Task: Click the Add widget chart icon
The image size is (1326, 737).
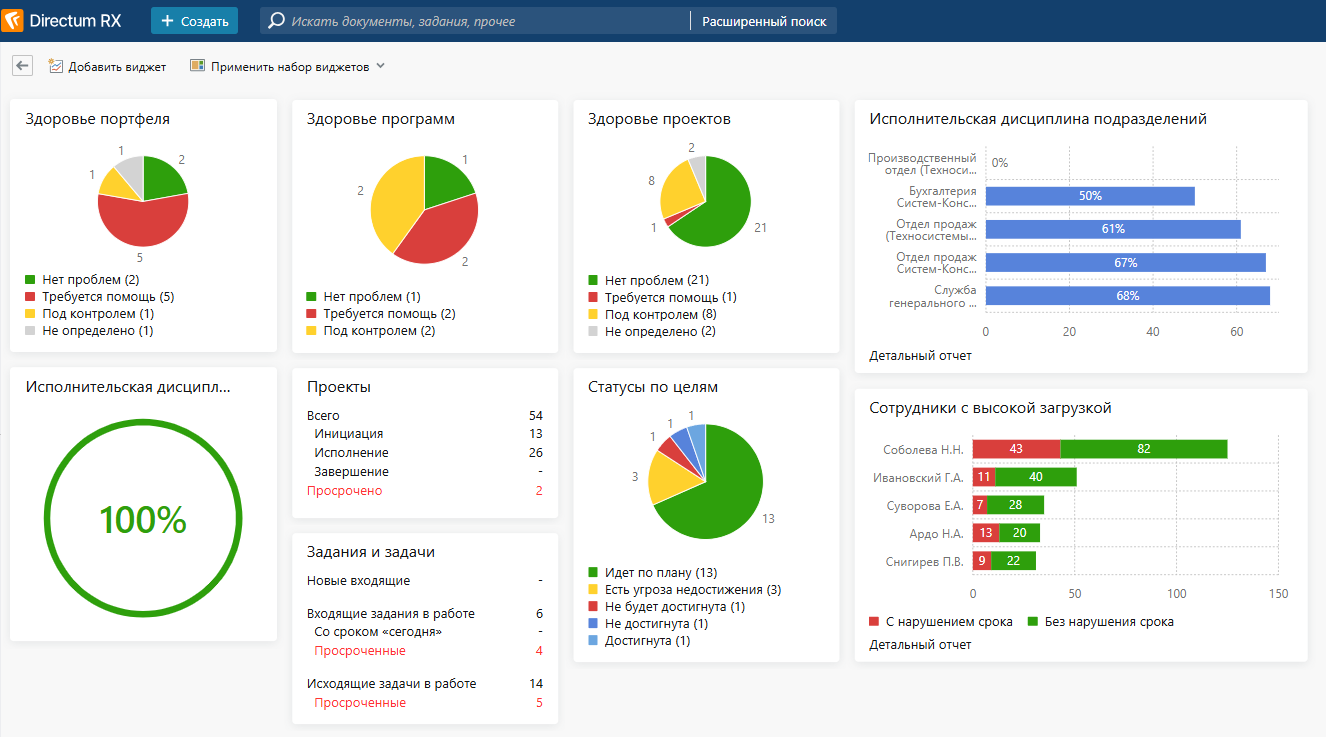Action: coord(56,66)
